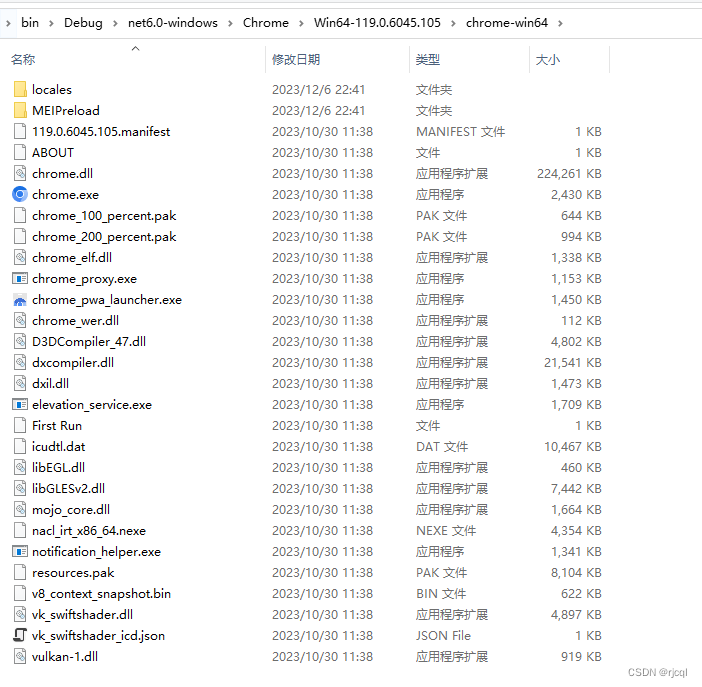Select the nacl_irt_x86_64.nexe file name
The height and width of the screenshot is (687, 702).
pos(89,531)
